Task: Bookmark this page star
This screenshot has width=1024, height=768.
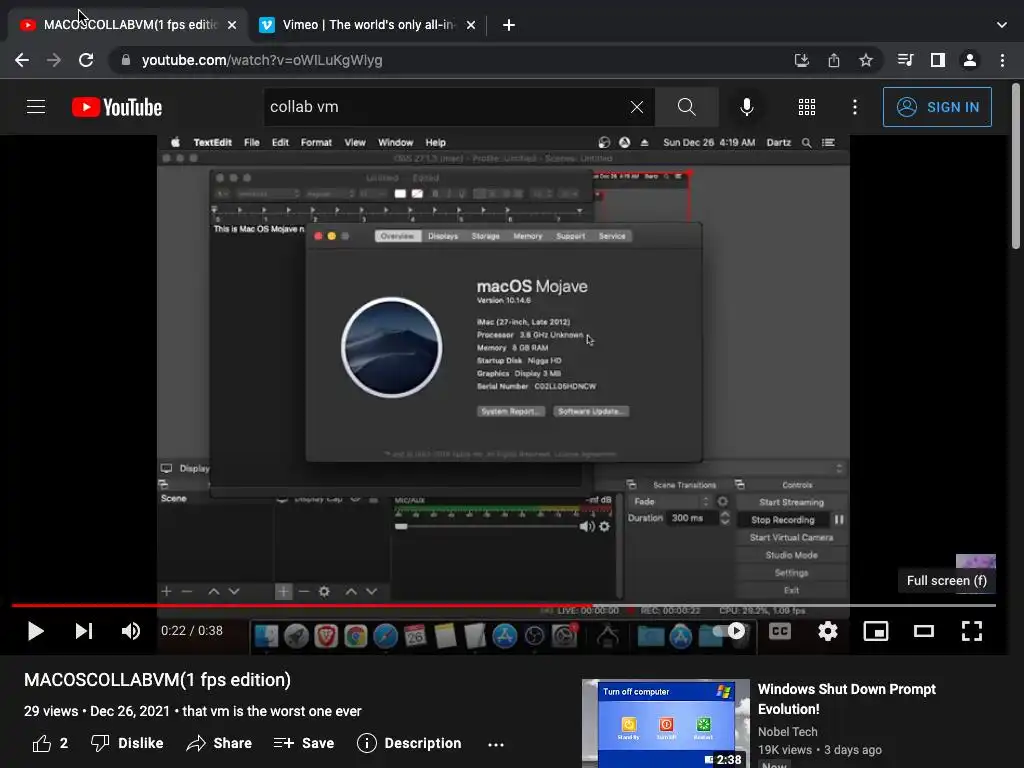Action: tap(866, 60)
